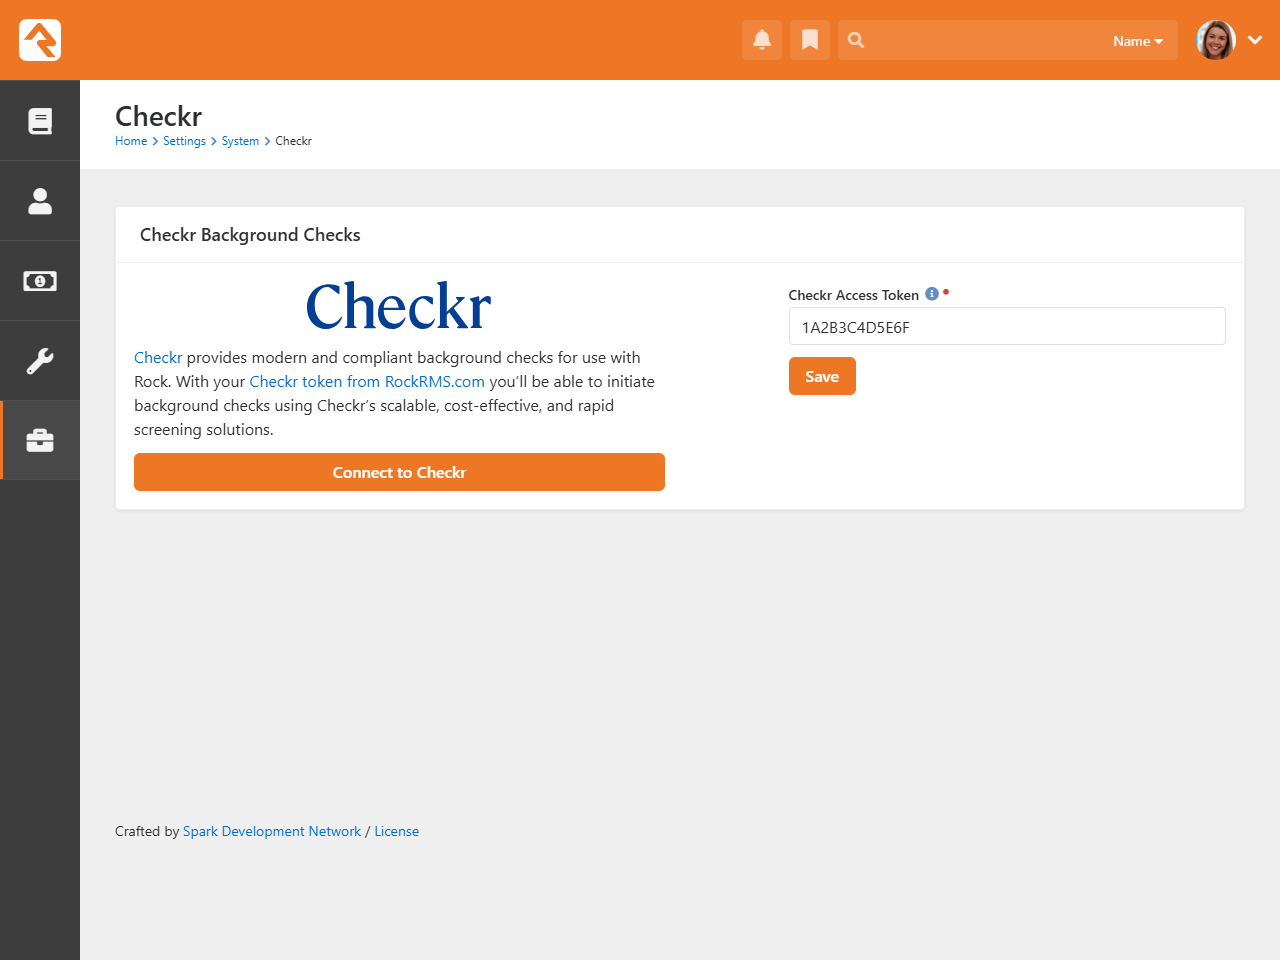Click the 'Checkr Background Checks' panel title

coord(250,235)
